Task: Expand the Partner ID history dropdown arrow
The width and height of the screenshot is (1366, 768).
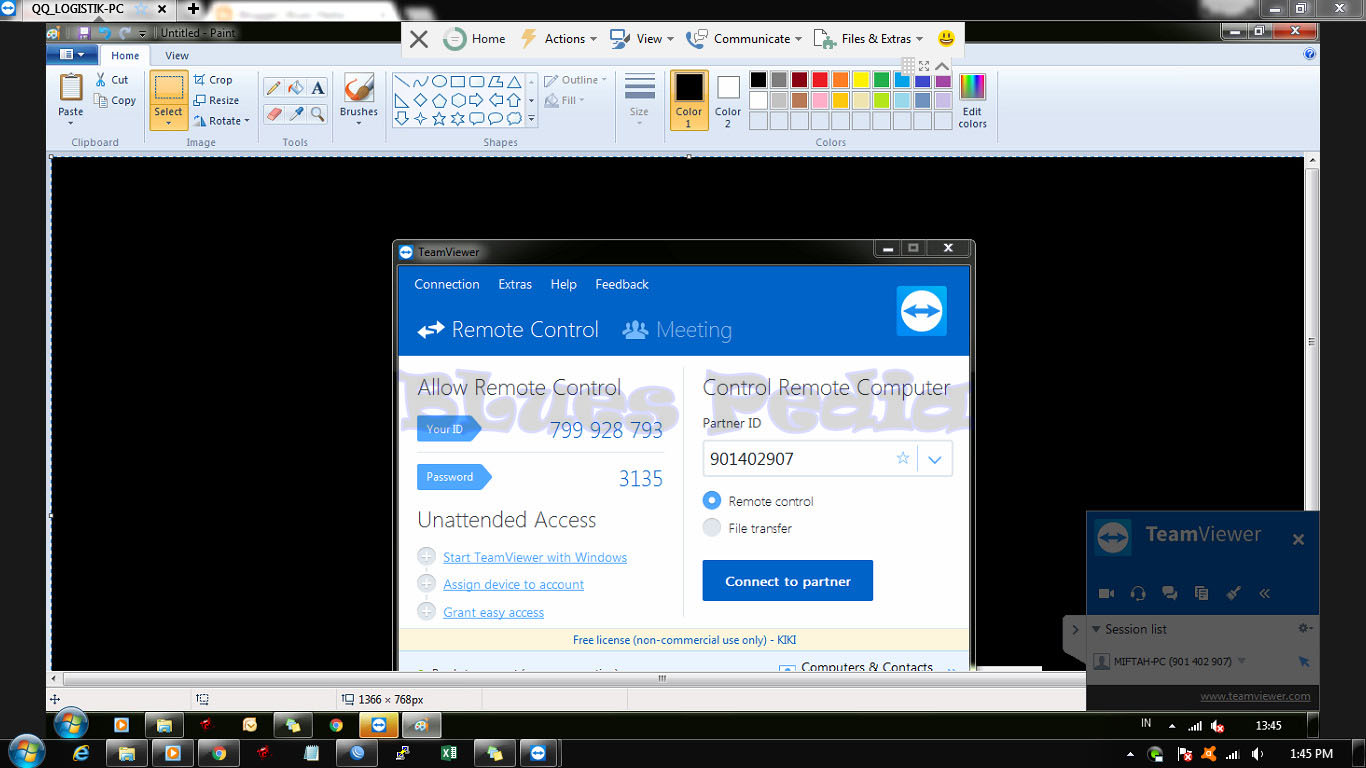Action: click(x=935, y=459)
